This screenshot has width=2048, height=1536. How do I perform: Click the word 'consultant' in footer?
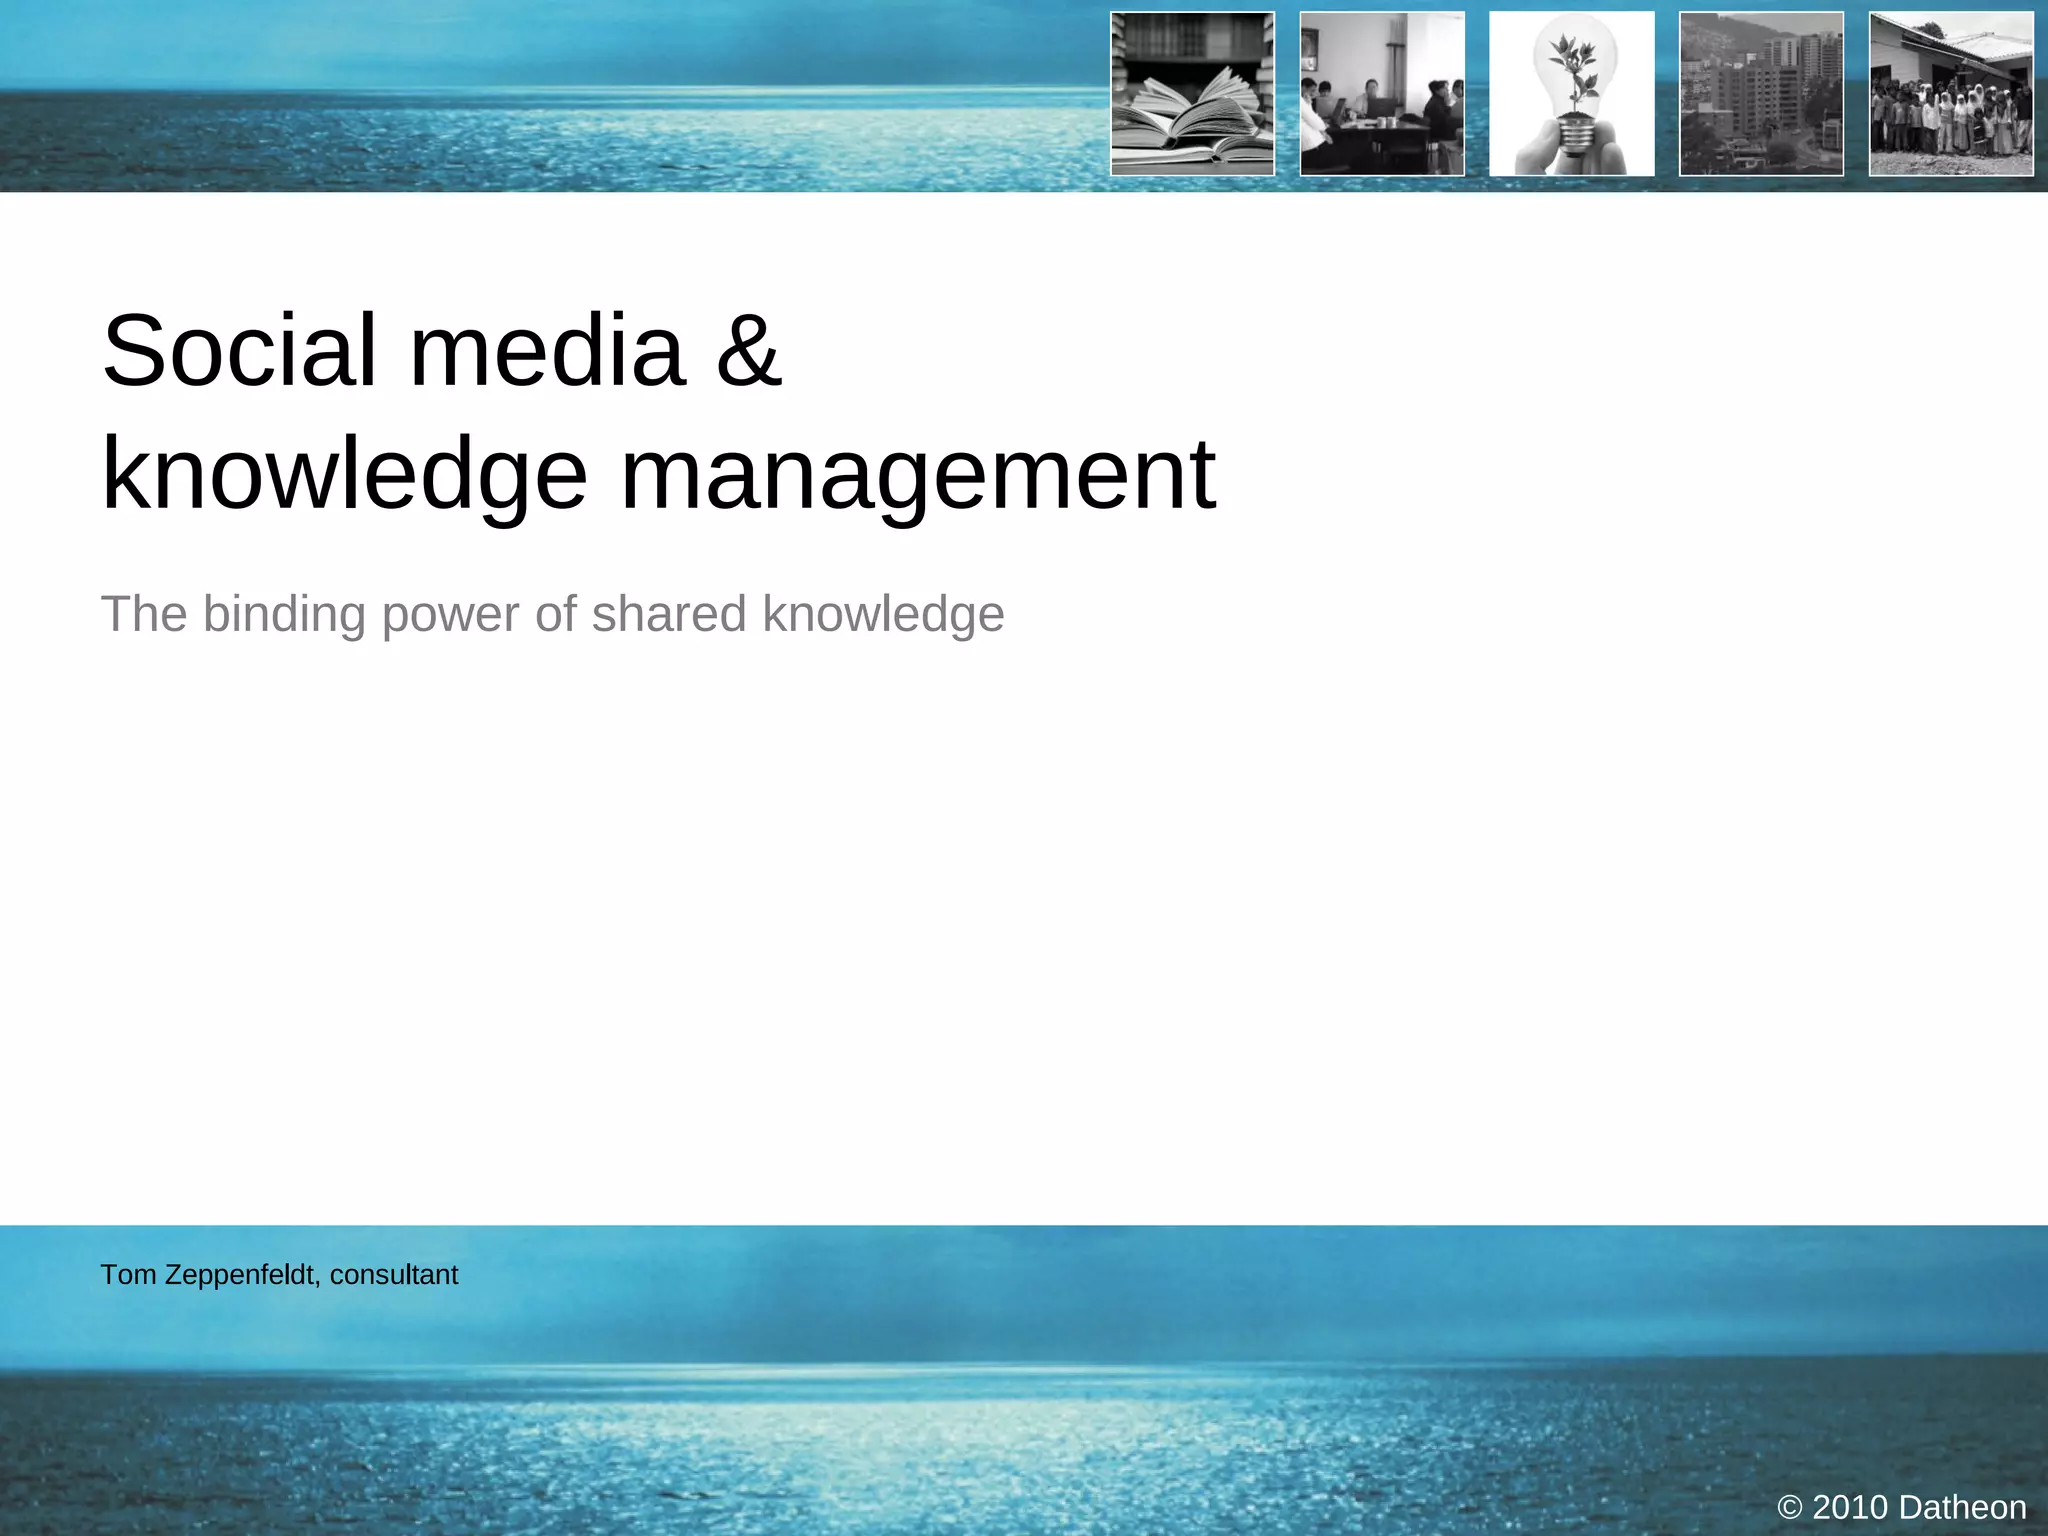(394, 1275)
